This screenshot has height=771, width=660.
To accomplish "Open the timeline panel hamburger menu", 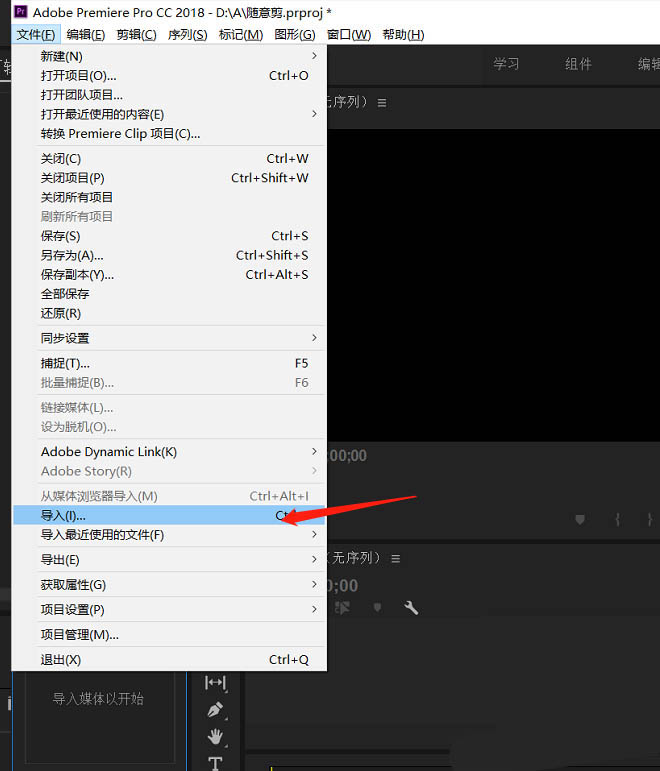I will click(396, 558).
